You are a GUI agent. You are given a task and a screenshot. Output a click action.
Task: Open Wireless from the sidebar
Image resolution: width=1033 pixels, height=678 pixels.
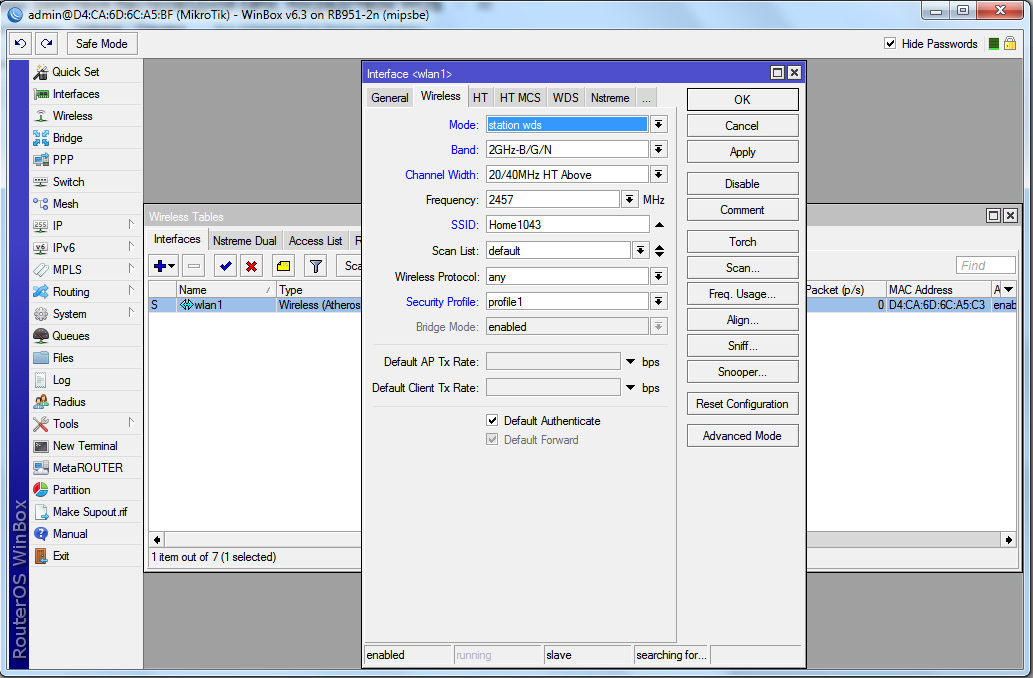[x=72, y=116]
